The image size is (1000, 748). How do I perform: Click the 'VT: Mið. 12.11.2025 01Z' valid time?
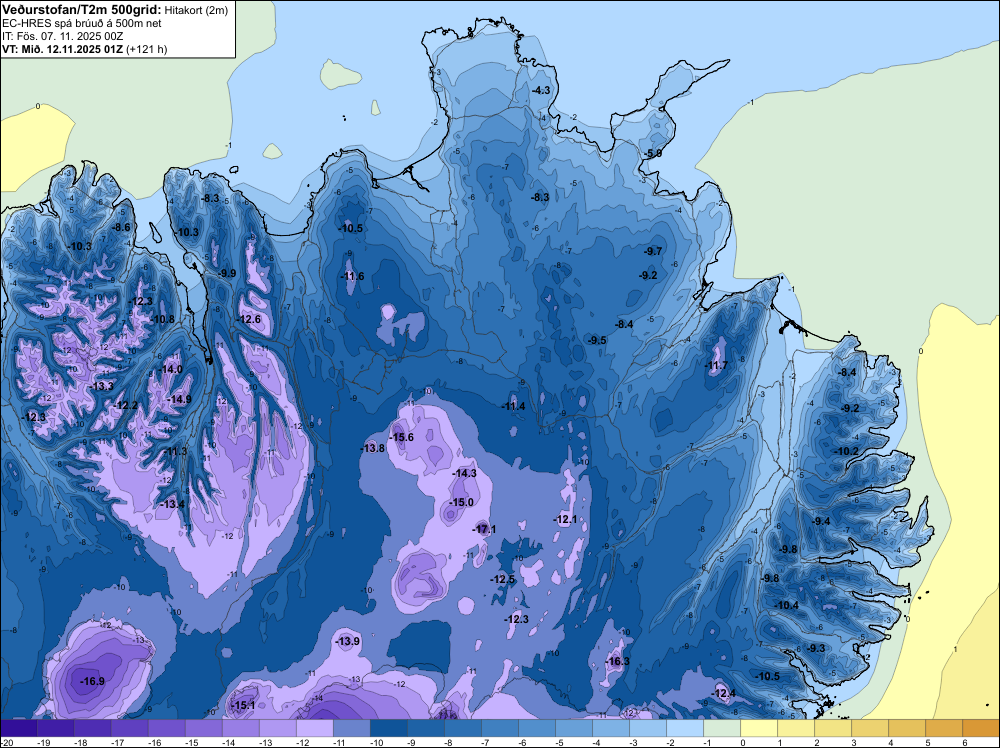pos(62,49)
